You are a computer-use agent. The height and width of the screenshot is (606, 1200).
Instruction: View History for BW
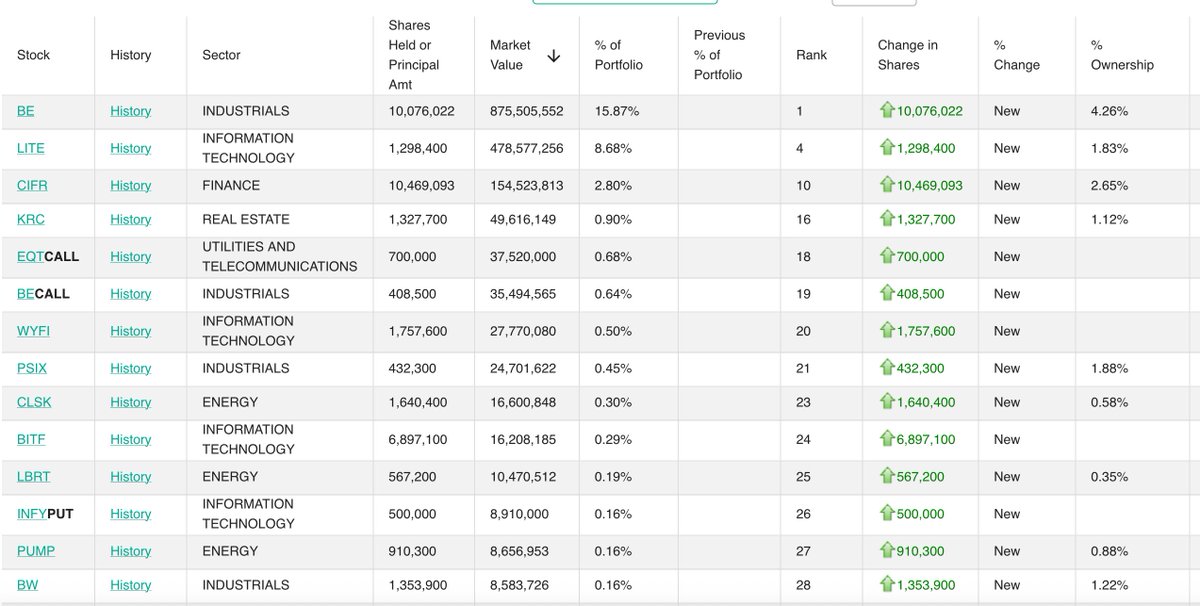131,585
